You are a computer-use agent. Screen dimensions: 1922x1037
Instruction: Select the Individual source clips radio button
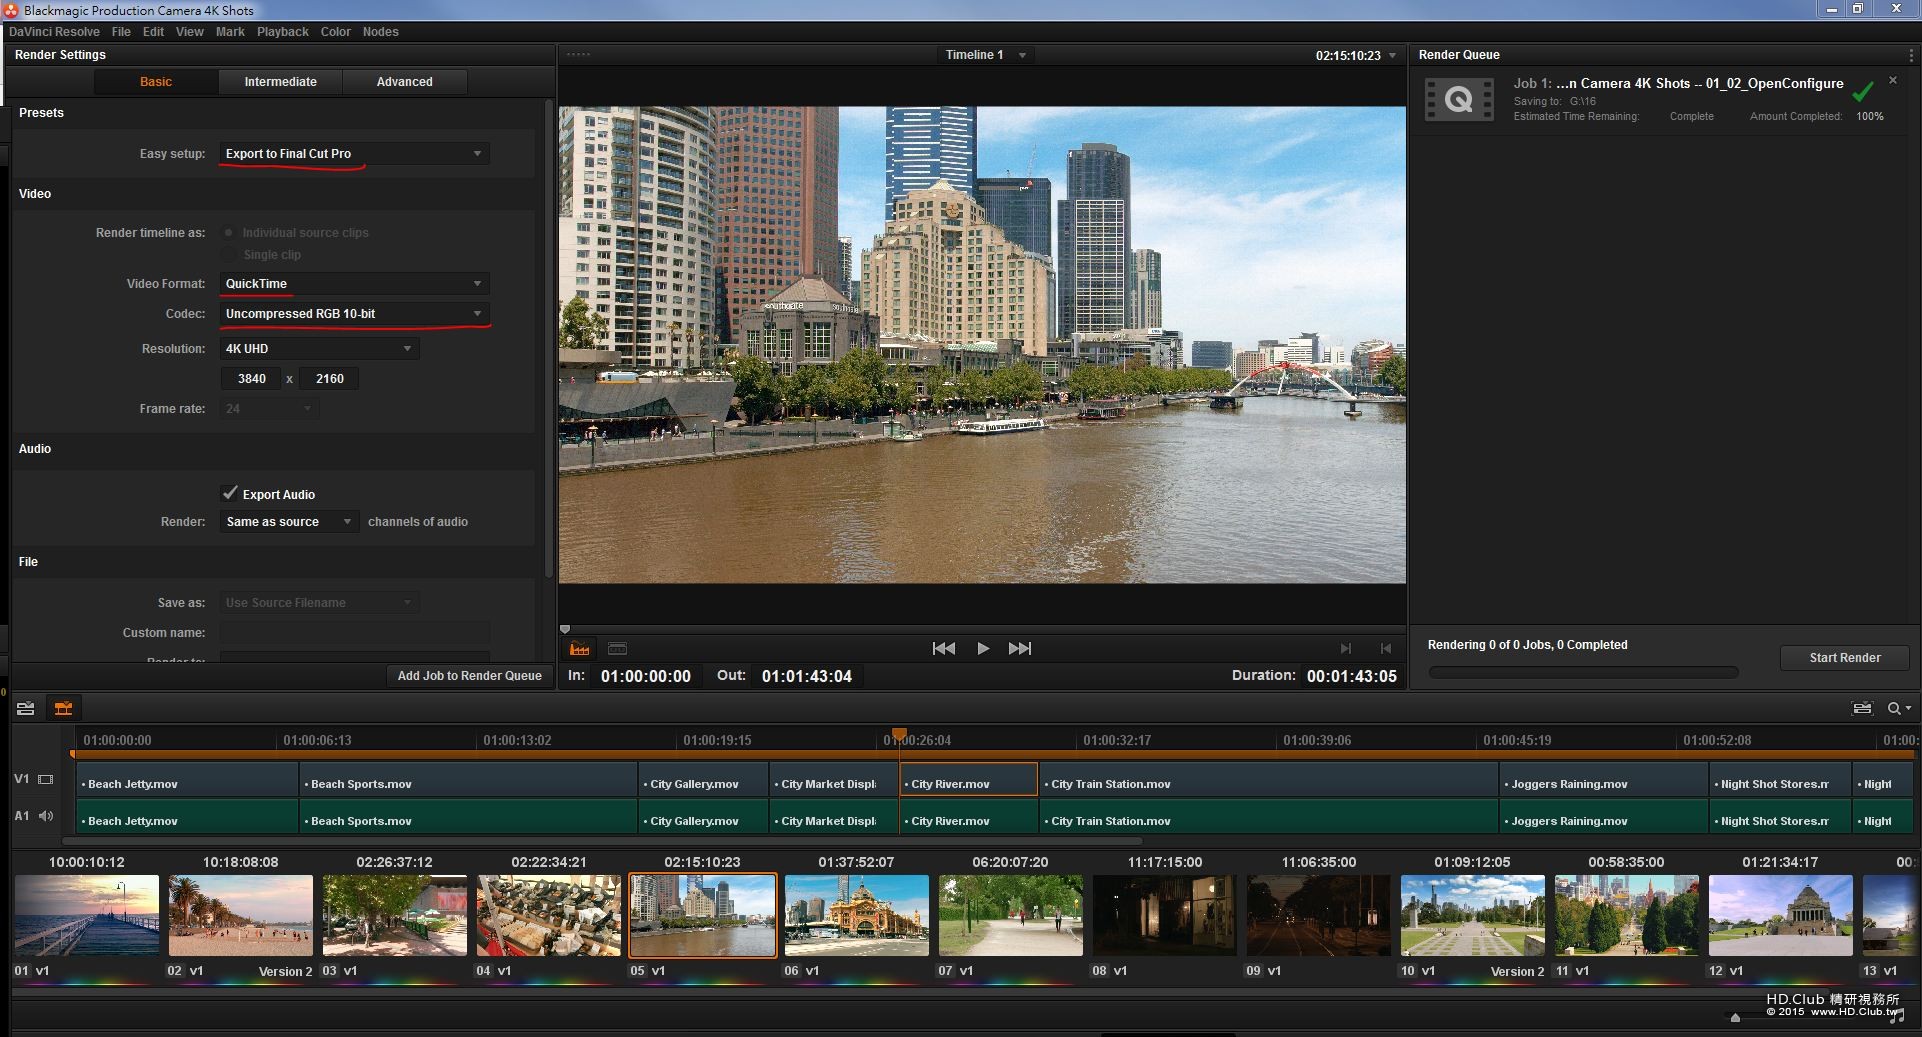(x=229, y=233)
